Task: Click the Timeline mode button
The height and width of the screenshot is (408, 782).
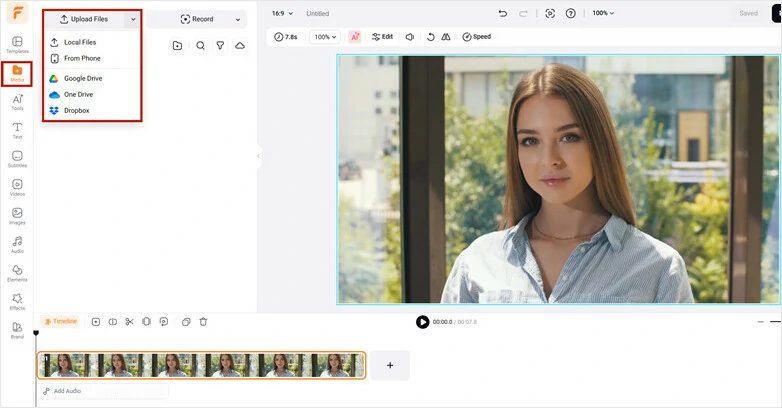Action: pos(61,321)
